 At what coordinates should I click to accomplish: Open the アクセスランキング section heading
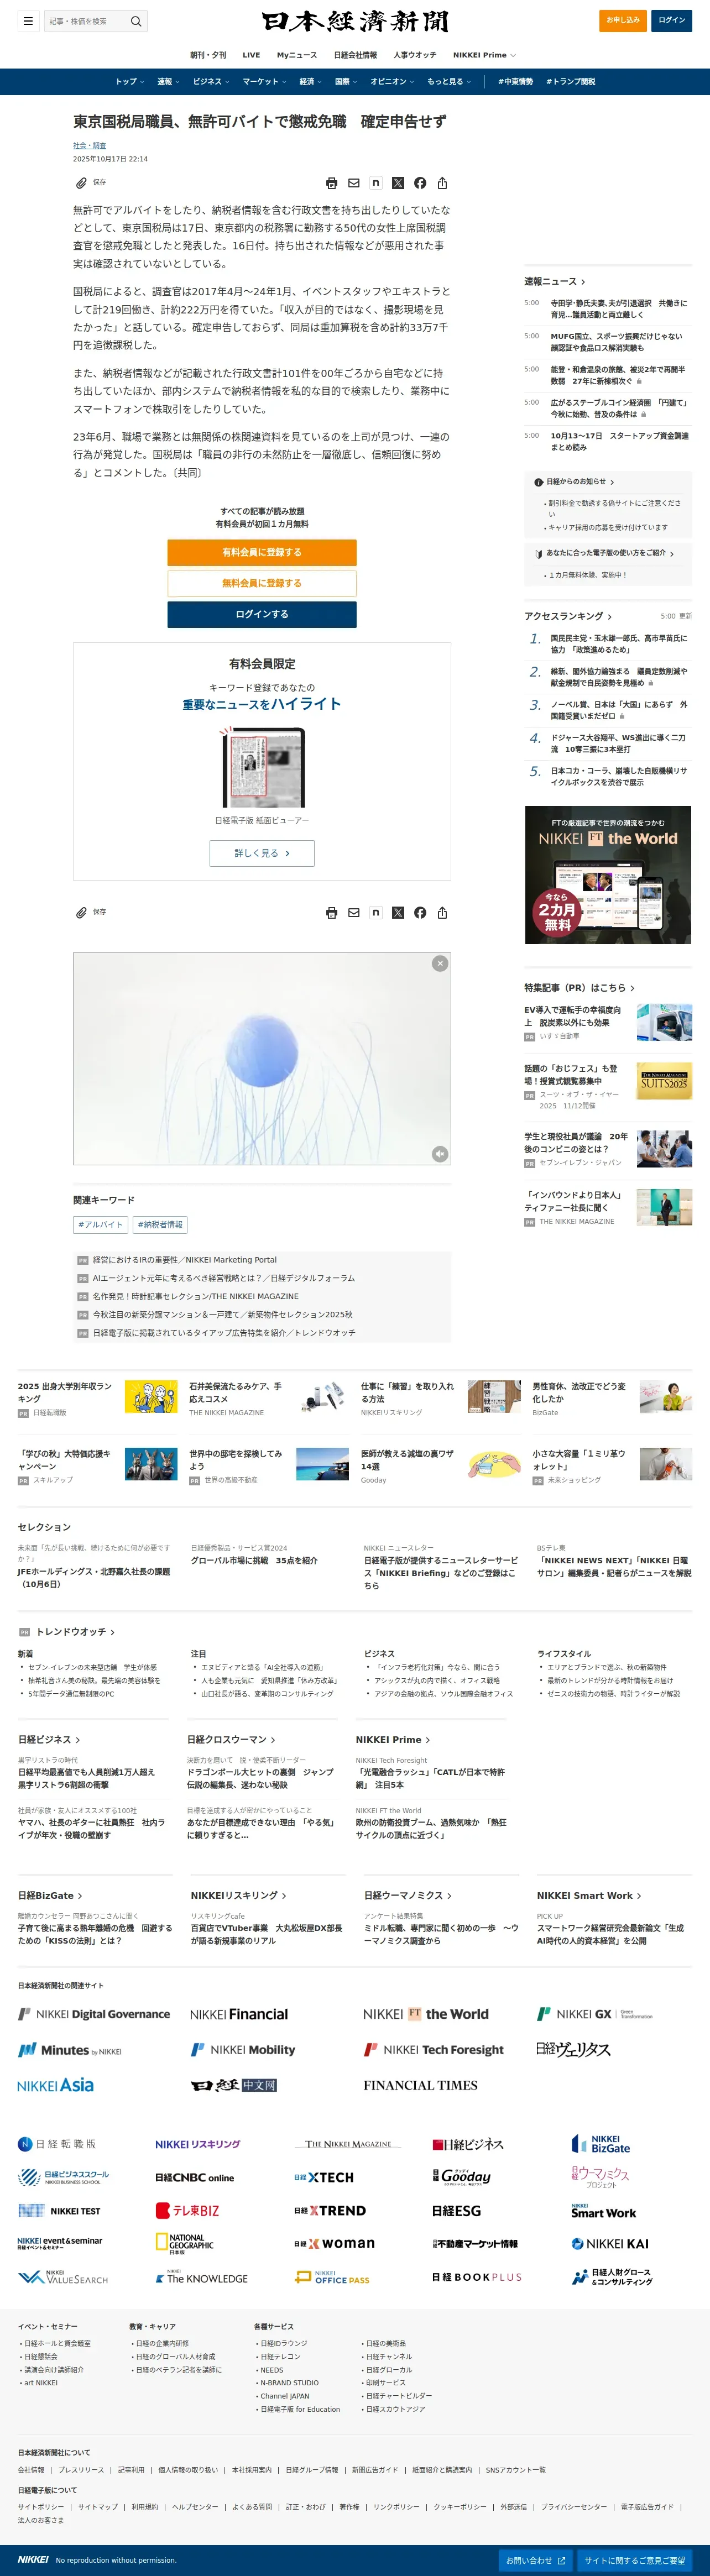[568, 616]
